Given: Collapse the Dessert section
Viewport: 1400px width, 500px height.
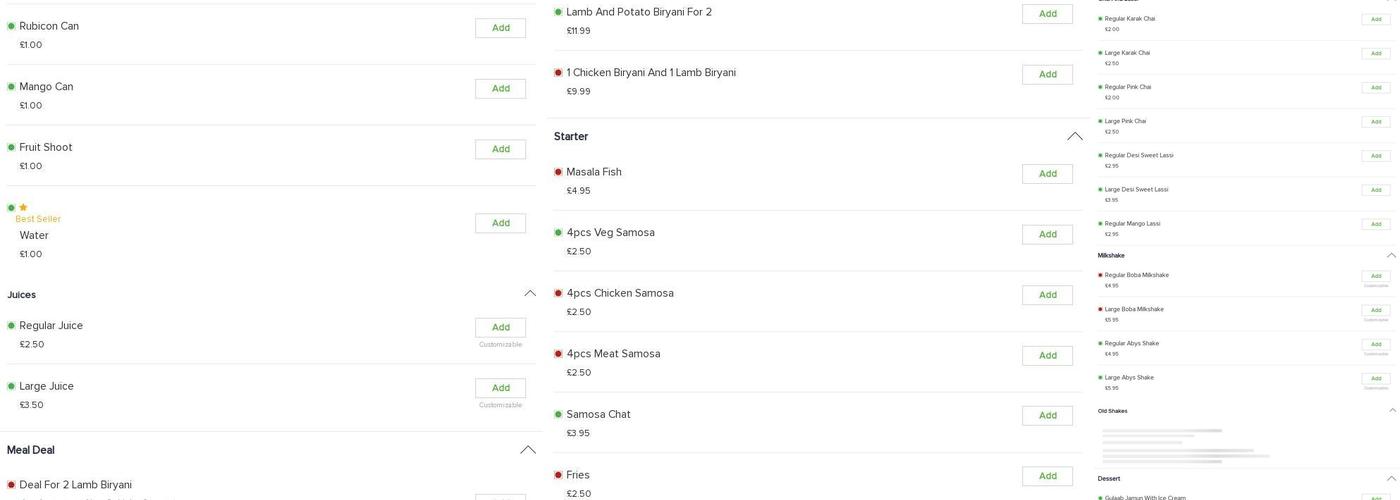Looking at the screenshot, I should click(x=1391, y=478).
